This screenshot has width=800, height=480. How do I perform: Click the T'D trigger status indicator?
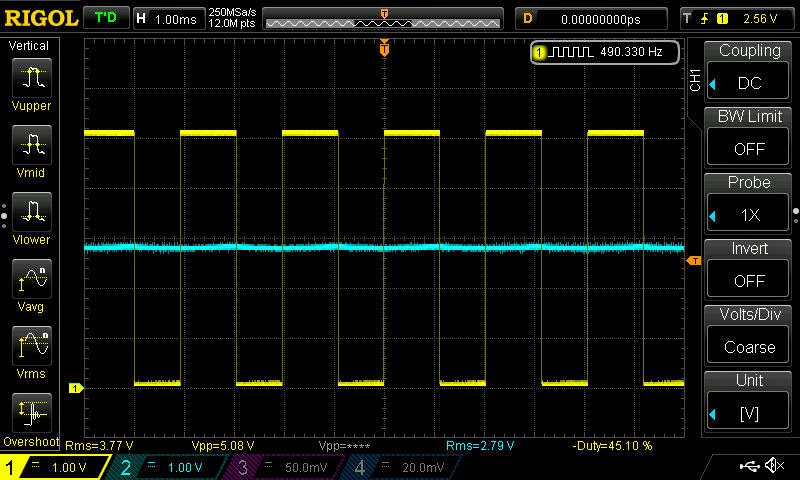[106, 18]
